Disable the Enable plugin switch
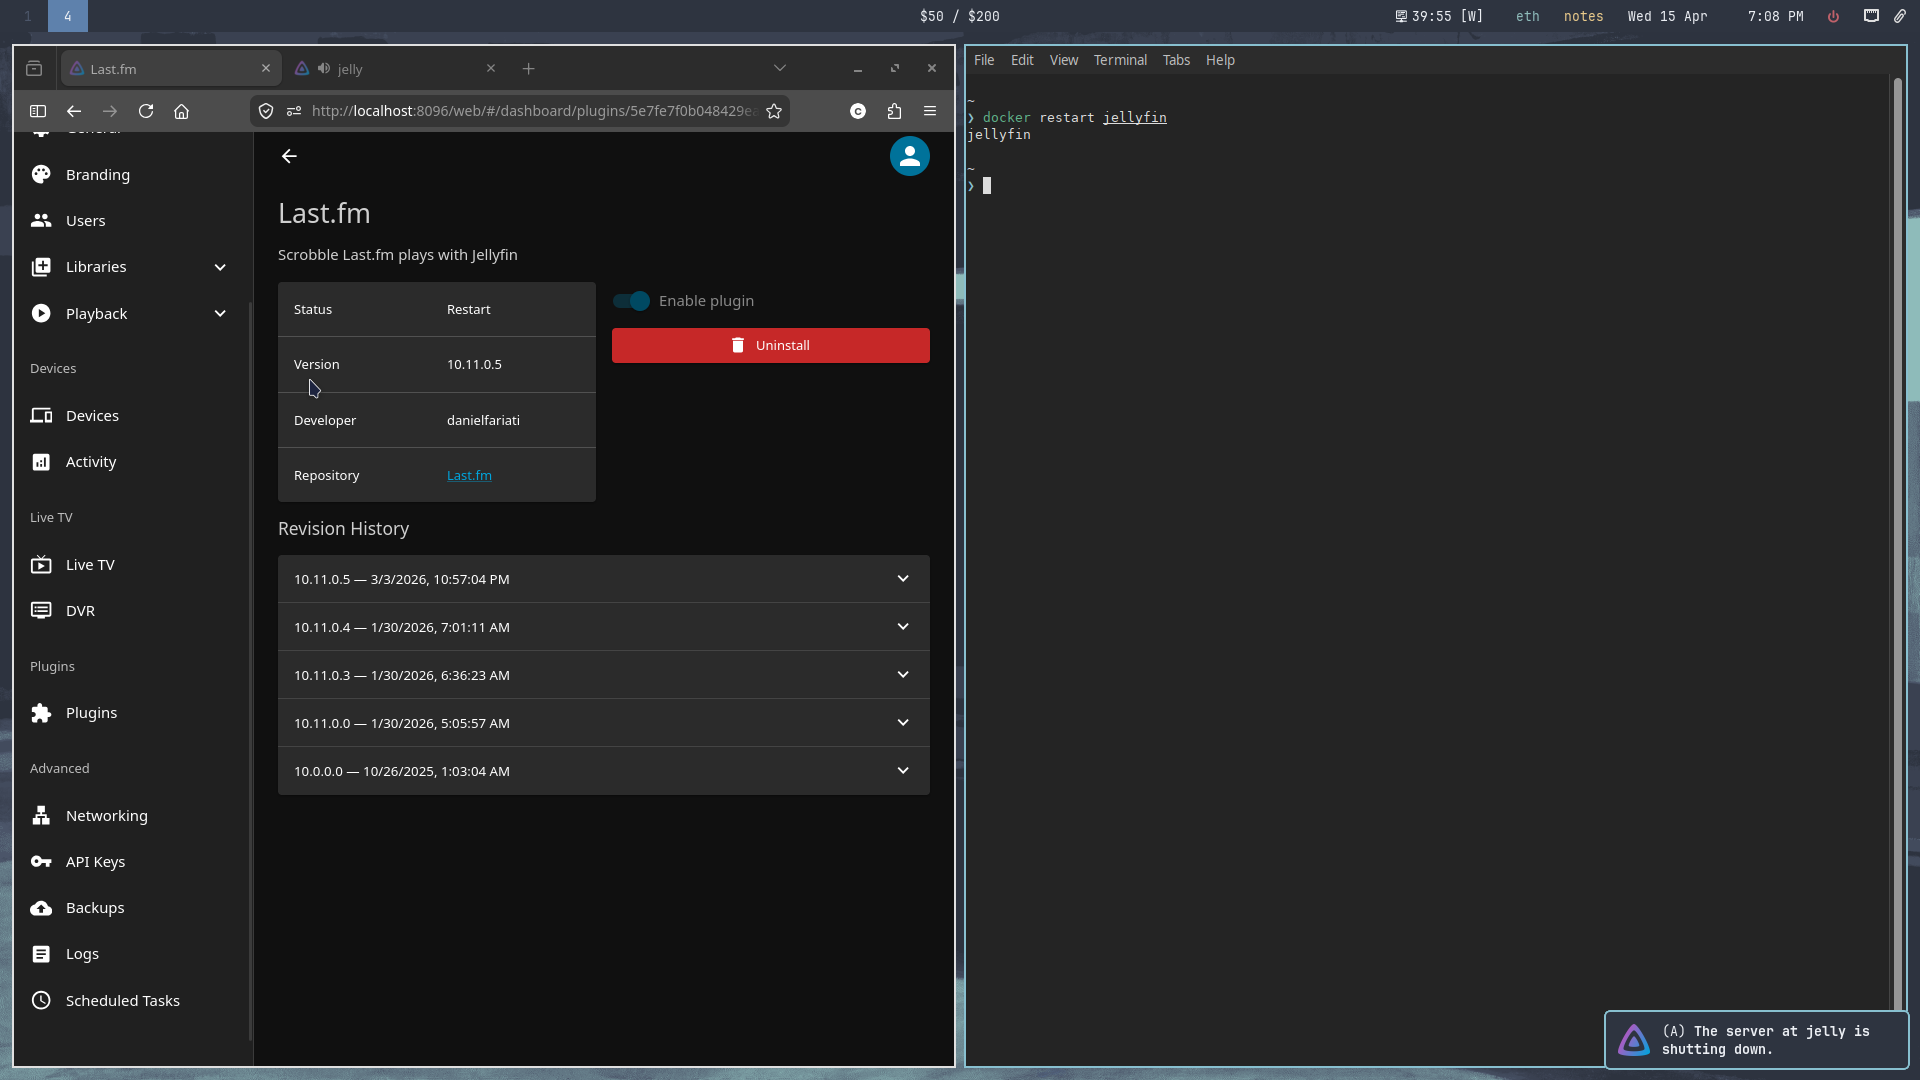1920x1080 pixels. pyautogui.click(x=632, y=301)
